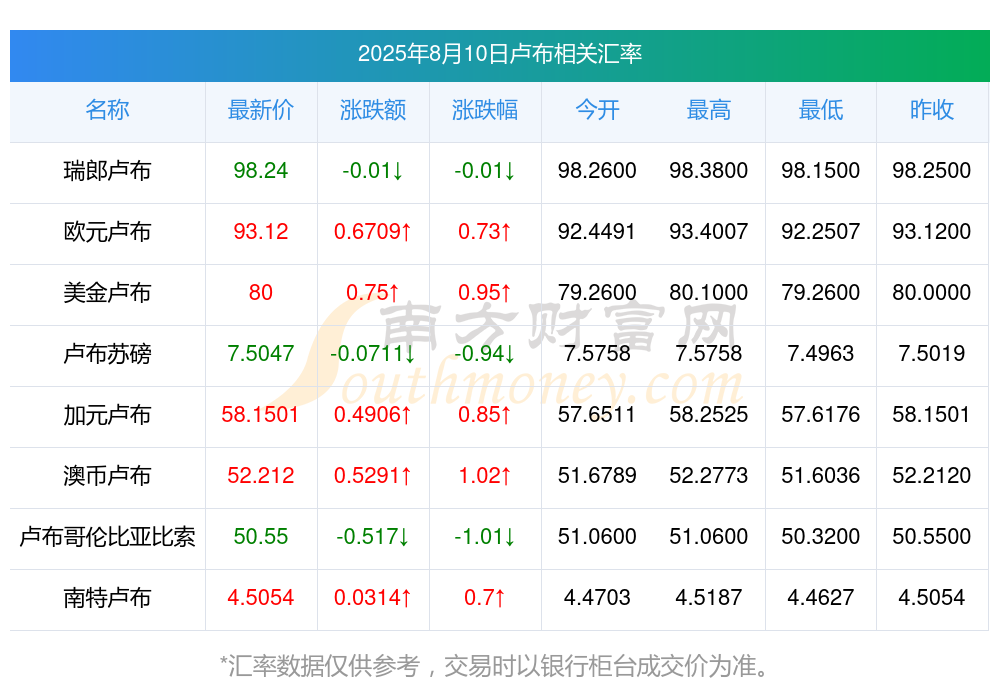Viewport: 1000px width, 698px height.
Task: Click change value -0.0711↓
Action: coord(373,353)
